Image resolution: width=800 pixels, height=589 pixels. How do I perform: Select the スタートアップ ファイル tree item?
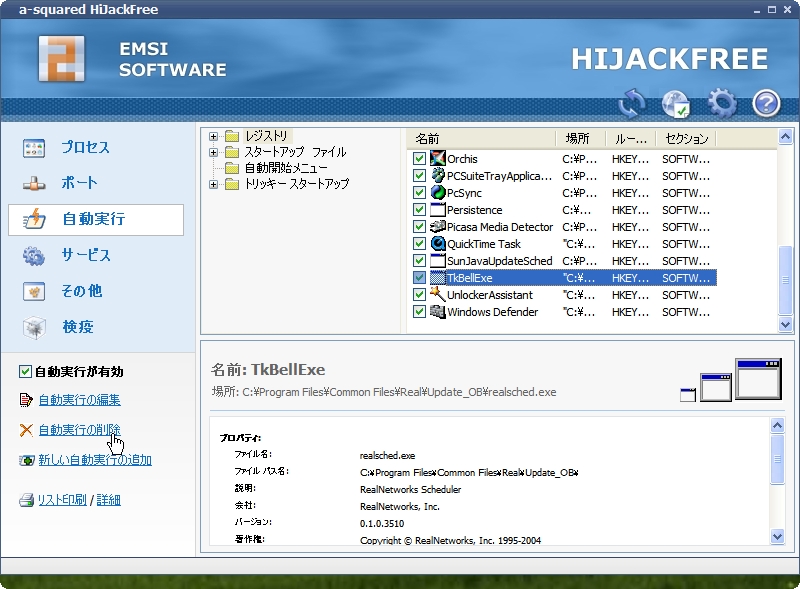(x=295, y=152)
